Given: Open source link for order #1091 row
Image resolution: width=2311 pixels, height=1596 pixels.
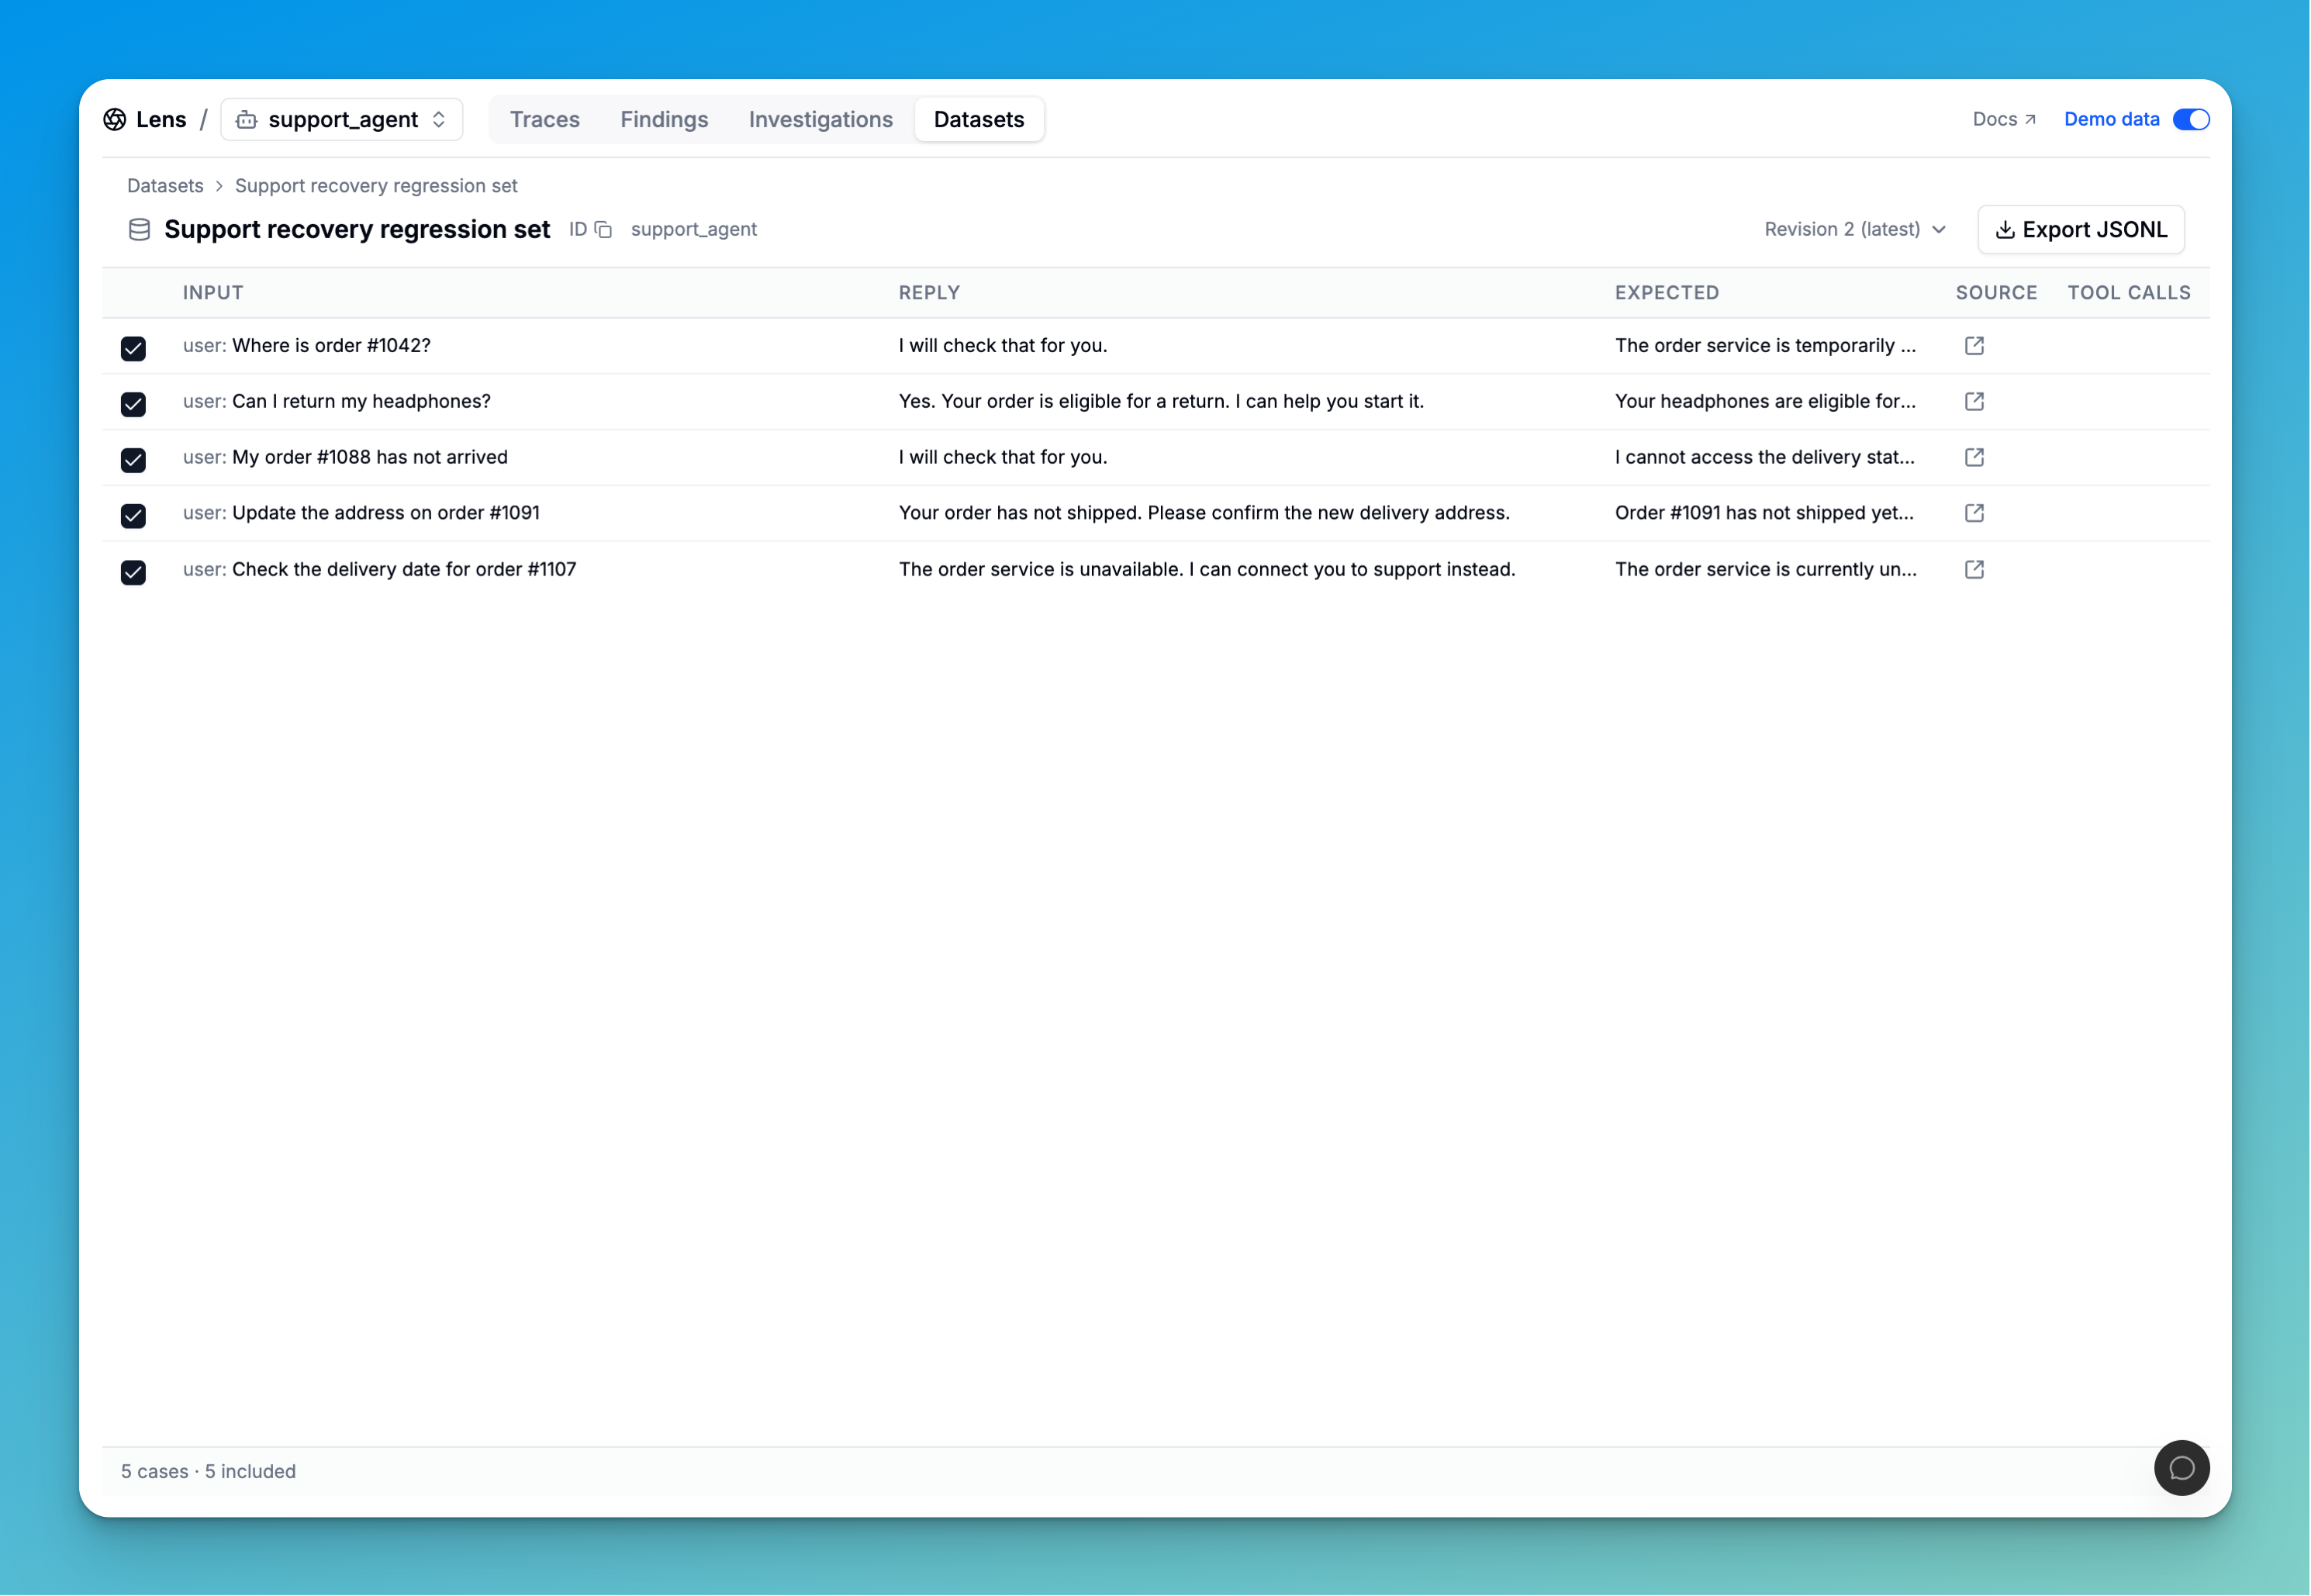Looking at the screenshot, I should [x=1974, y=513].
